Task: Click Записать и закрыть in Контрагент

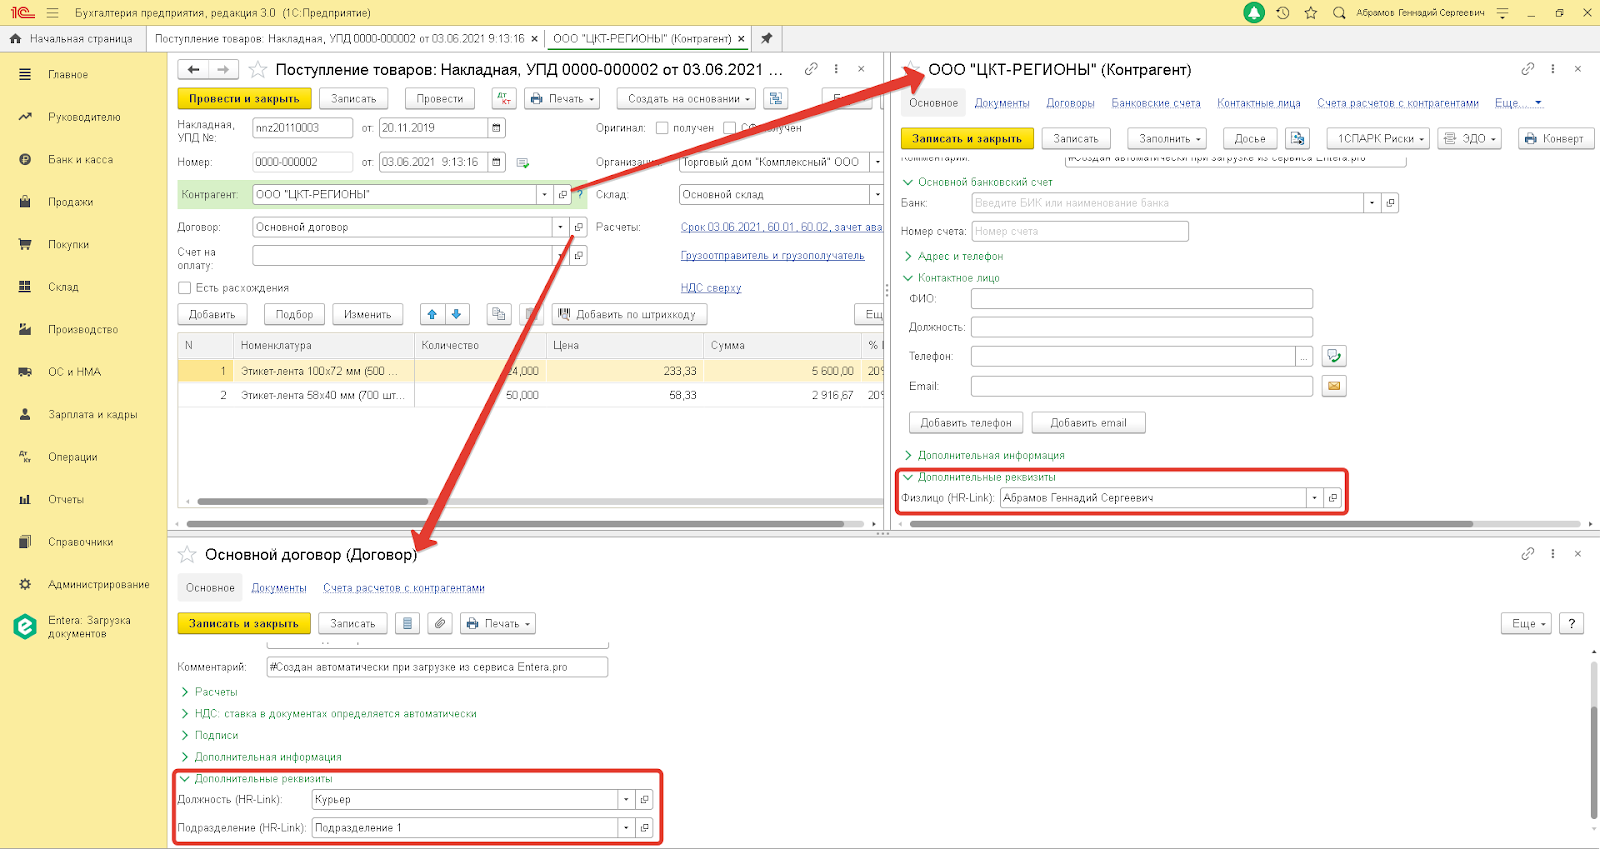Action: click(x=967, y=139)
